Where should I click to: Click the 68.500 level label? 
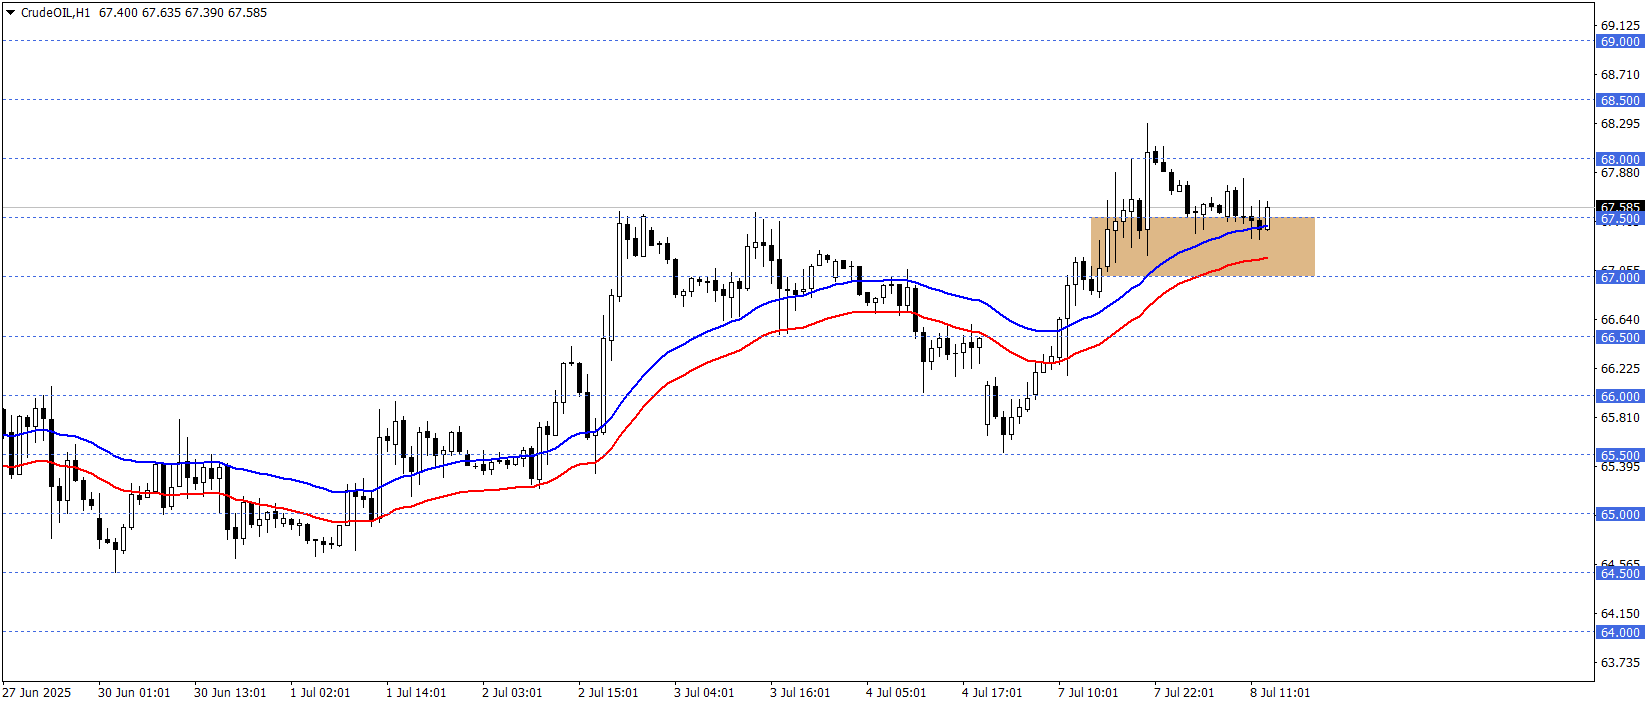(1620, 100)
